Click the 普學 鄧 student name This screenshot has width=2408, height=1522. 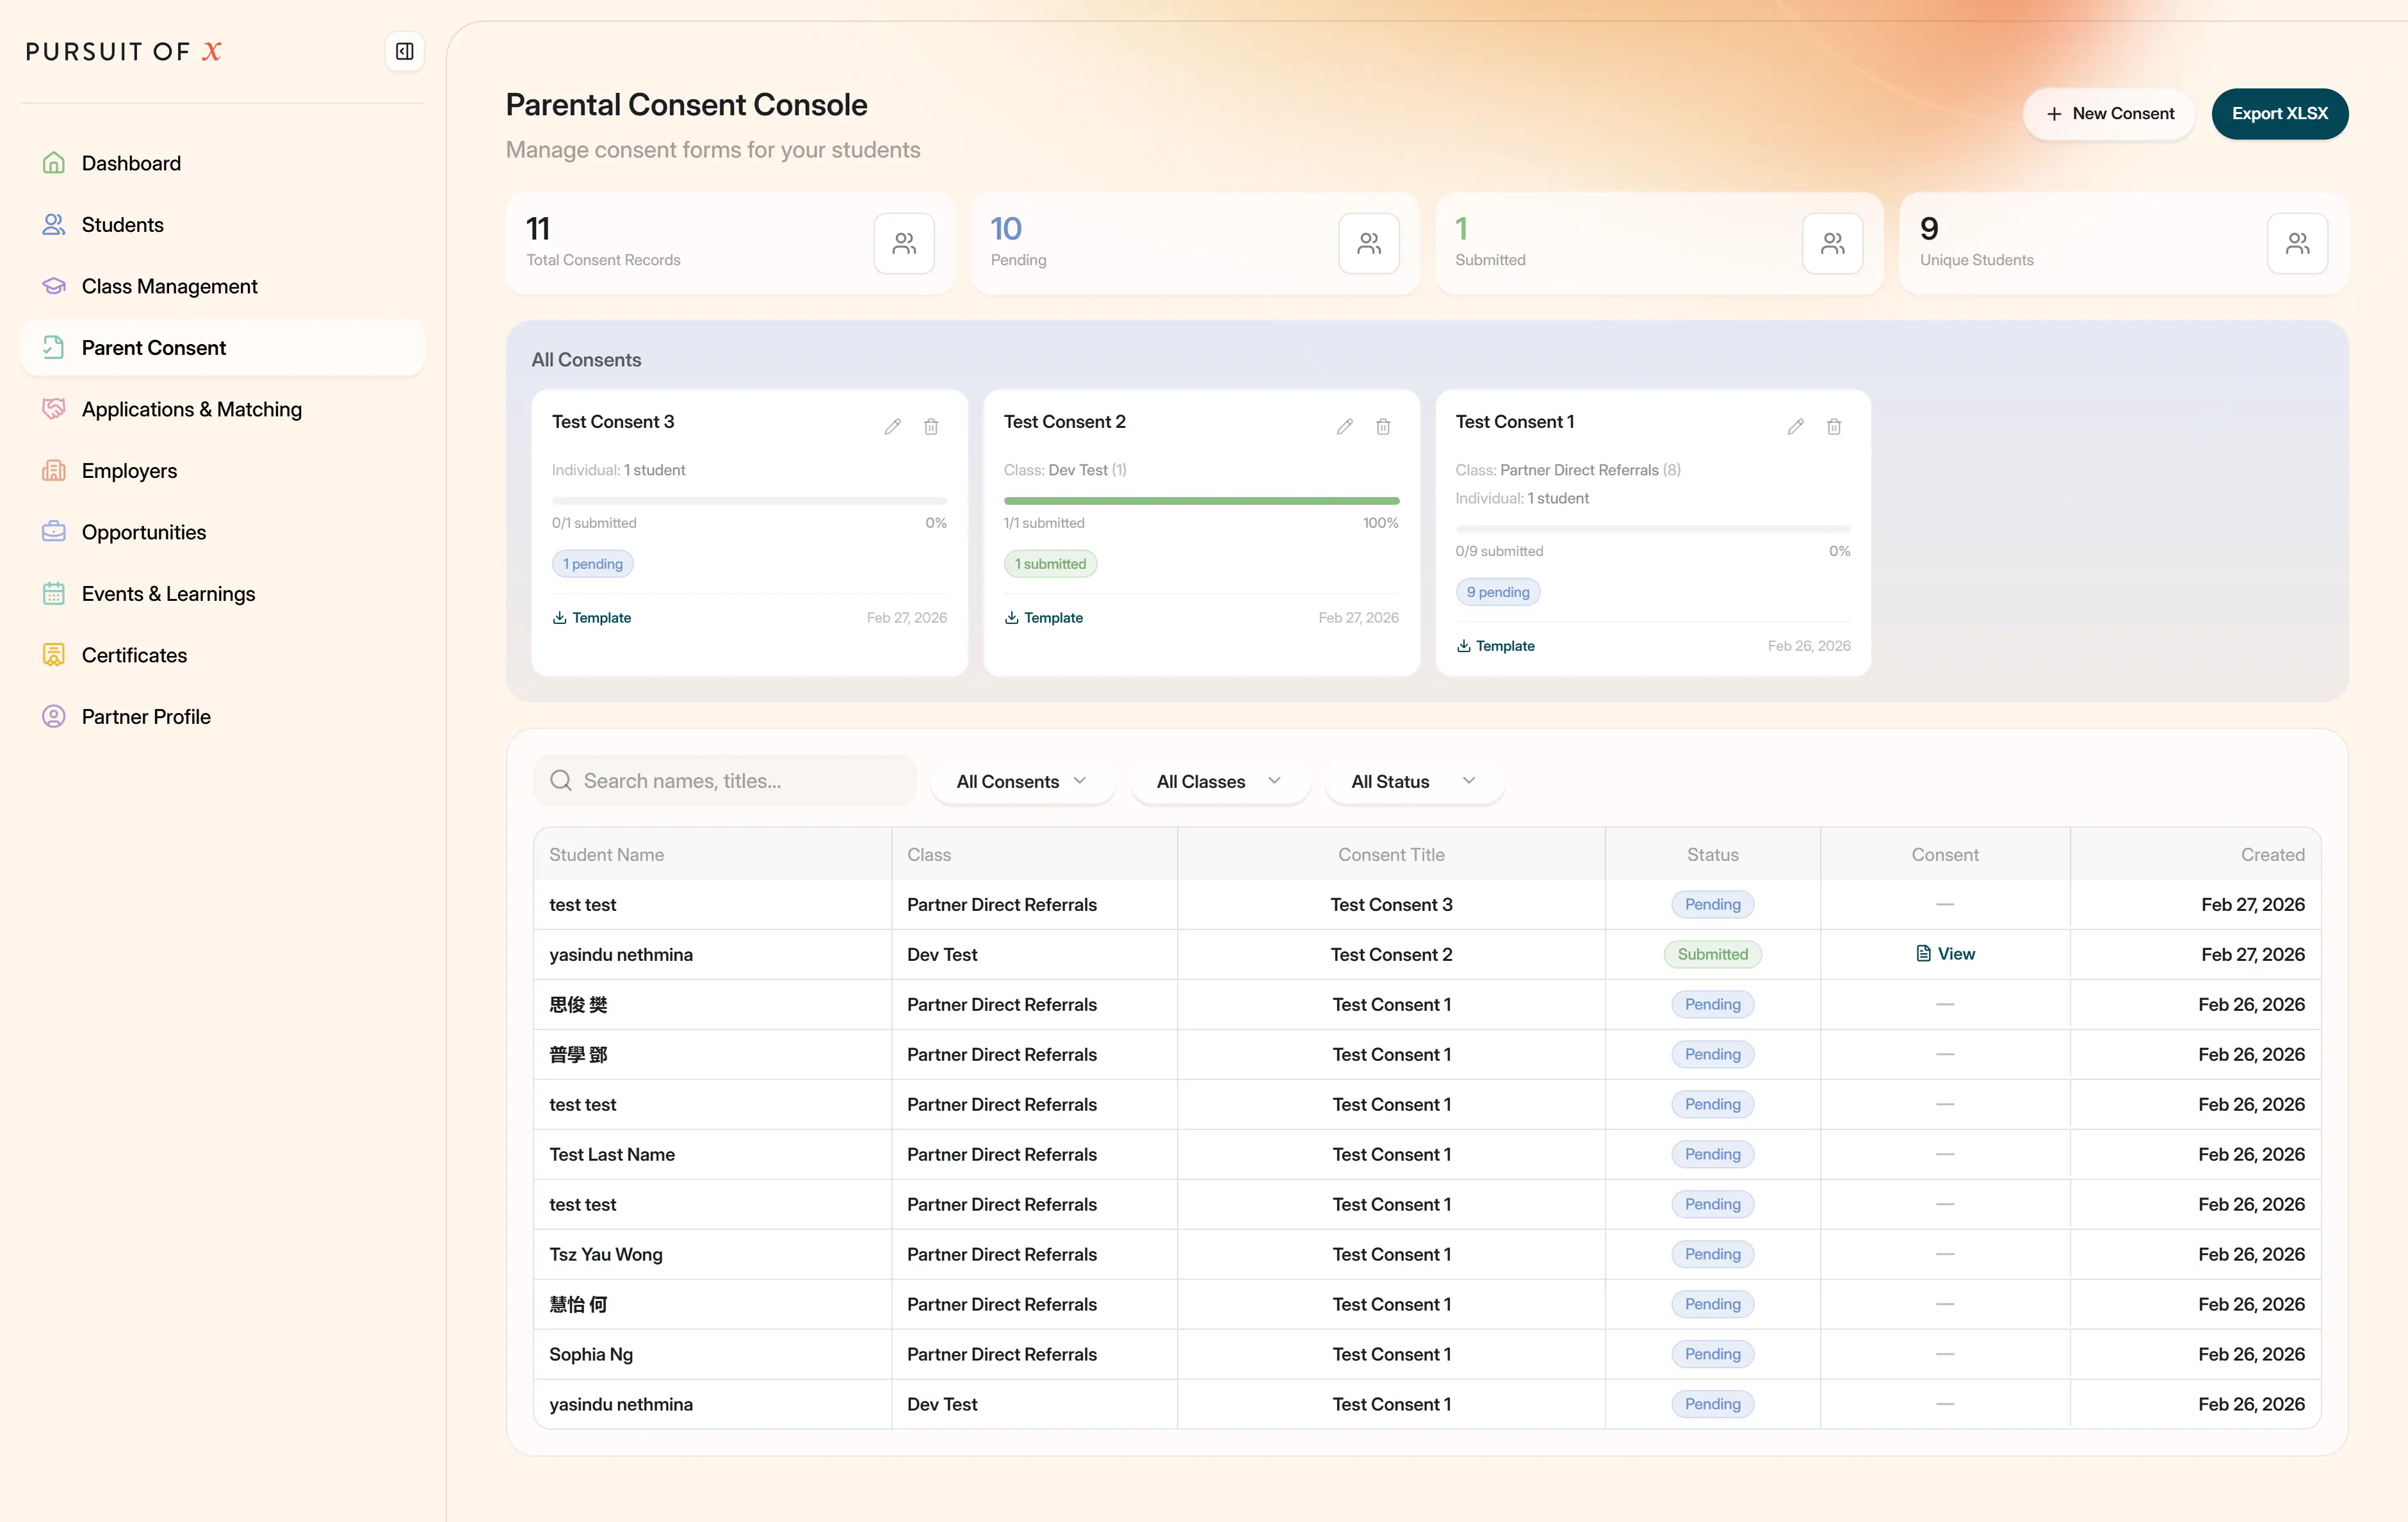[x=578, y=1054]
